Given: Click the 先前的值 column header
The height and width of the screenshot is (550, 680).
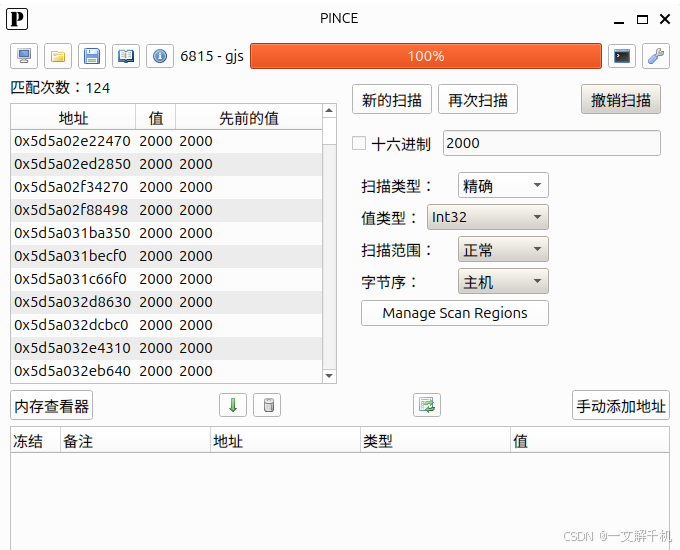Looking at the screenshot, I should click(x=249, y=118).
